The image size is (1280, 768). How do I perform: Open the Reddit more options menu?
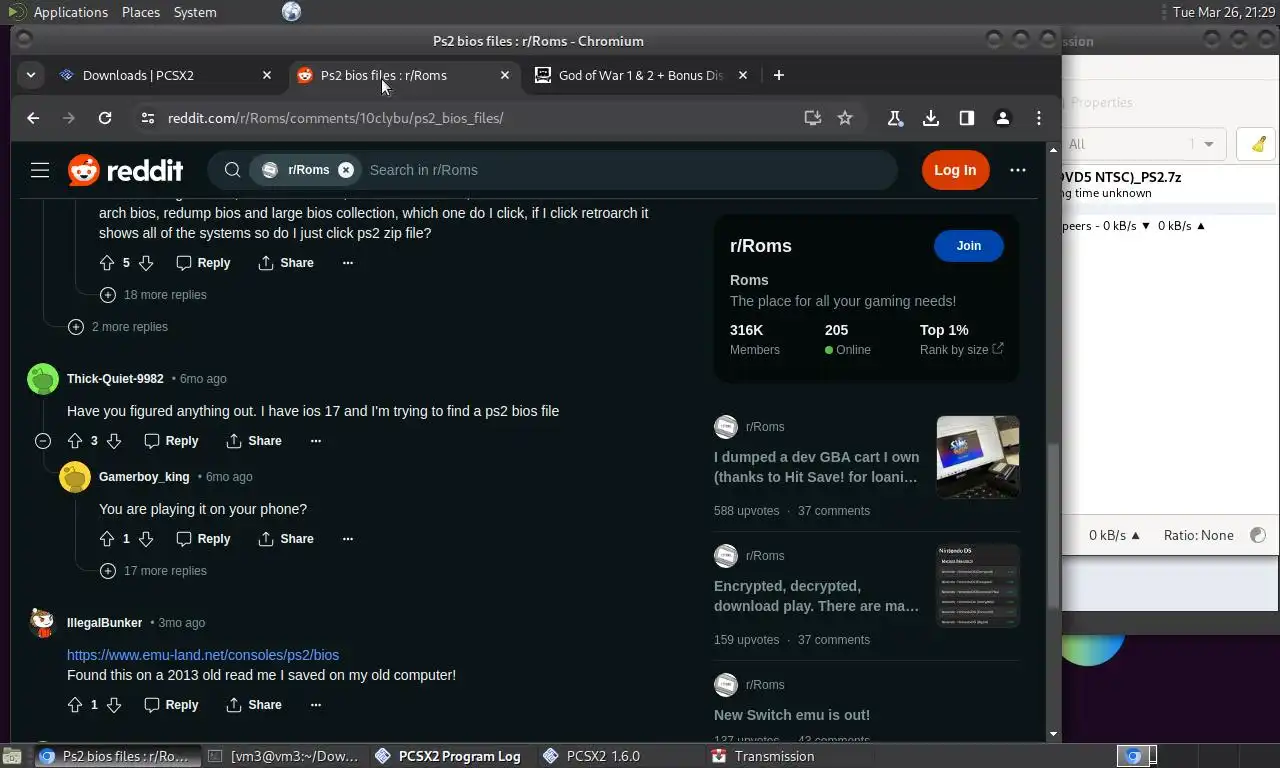[1018, 170]
